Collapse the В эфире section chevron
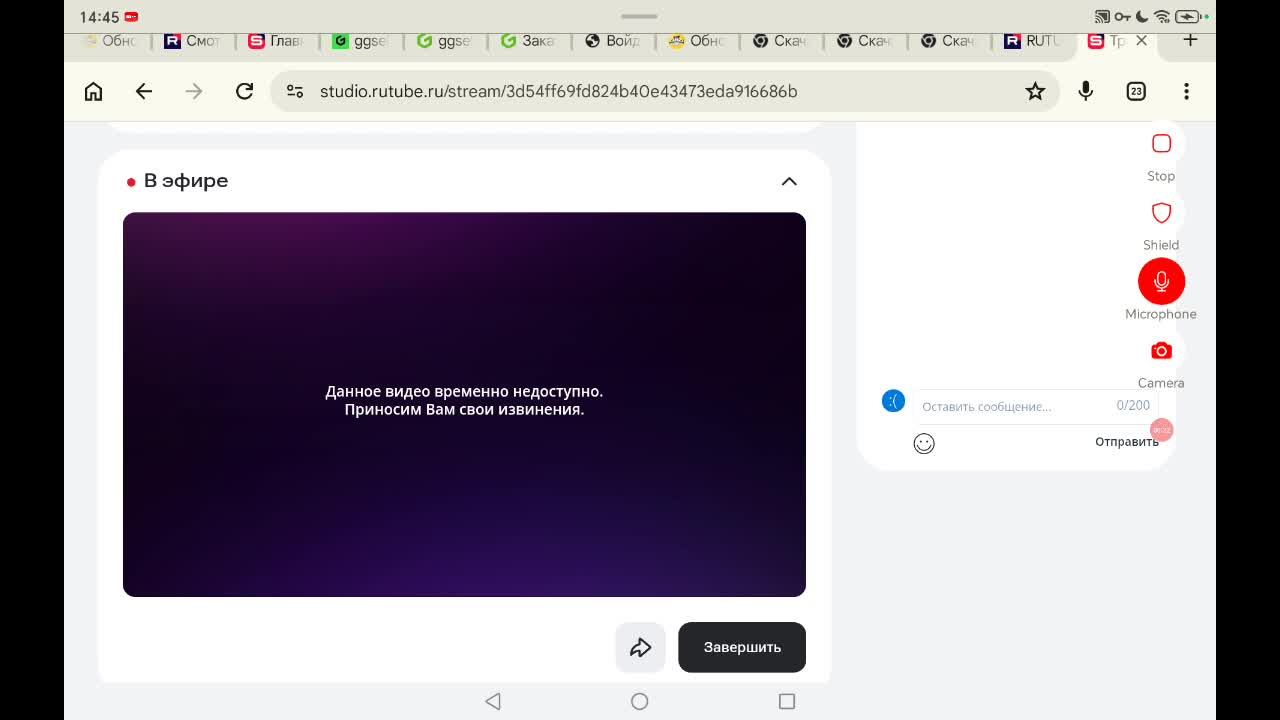This screenshot has height=720, width=1280. [x=789, y=181]
